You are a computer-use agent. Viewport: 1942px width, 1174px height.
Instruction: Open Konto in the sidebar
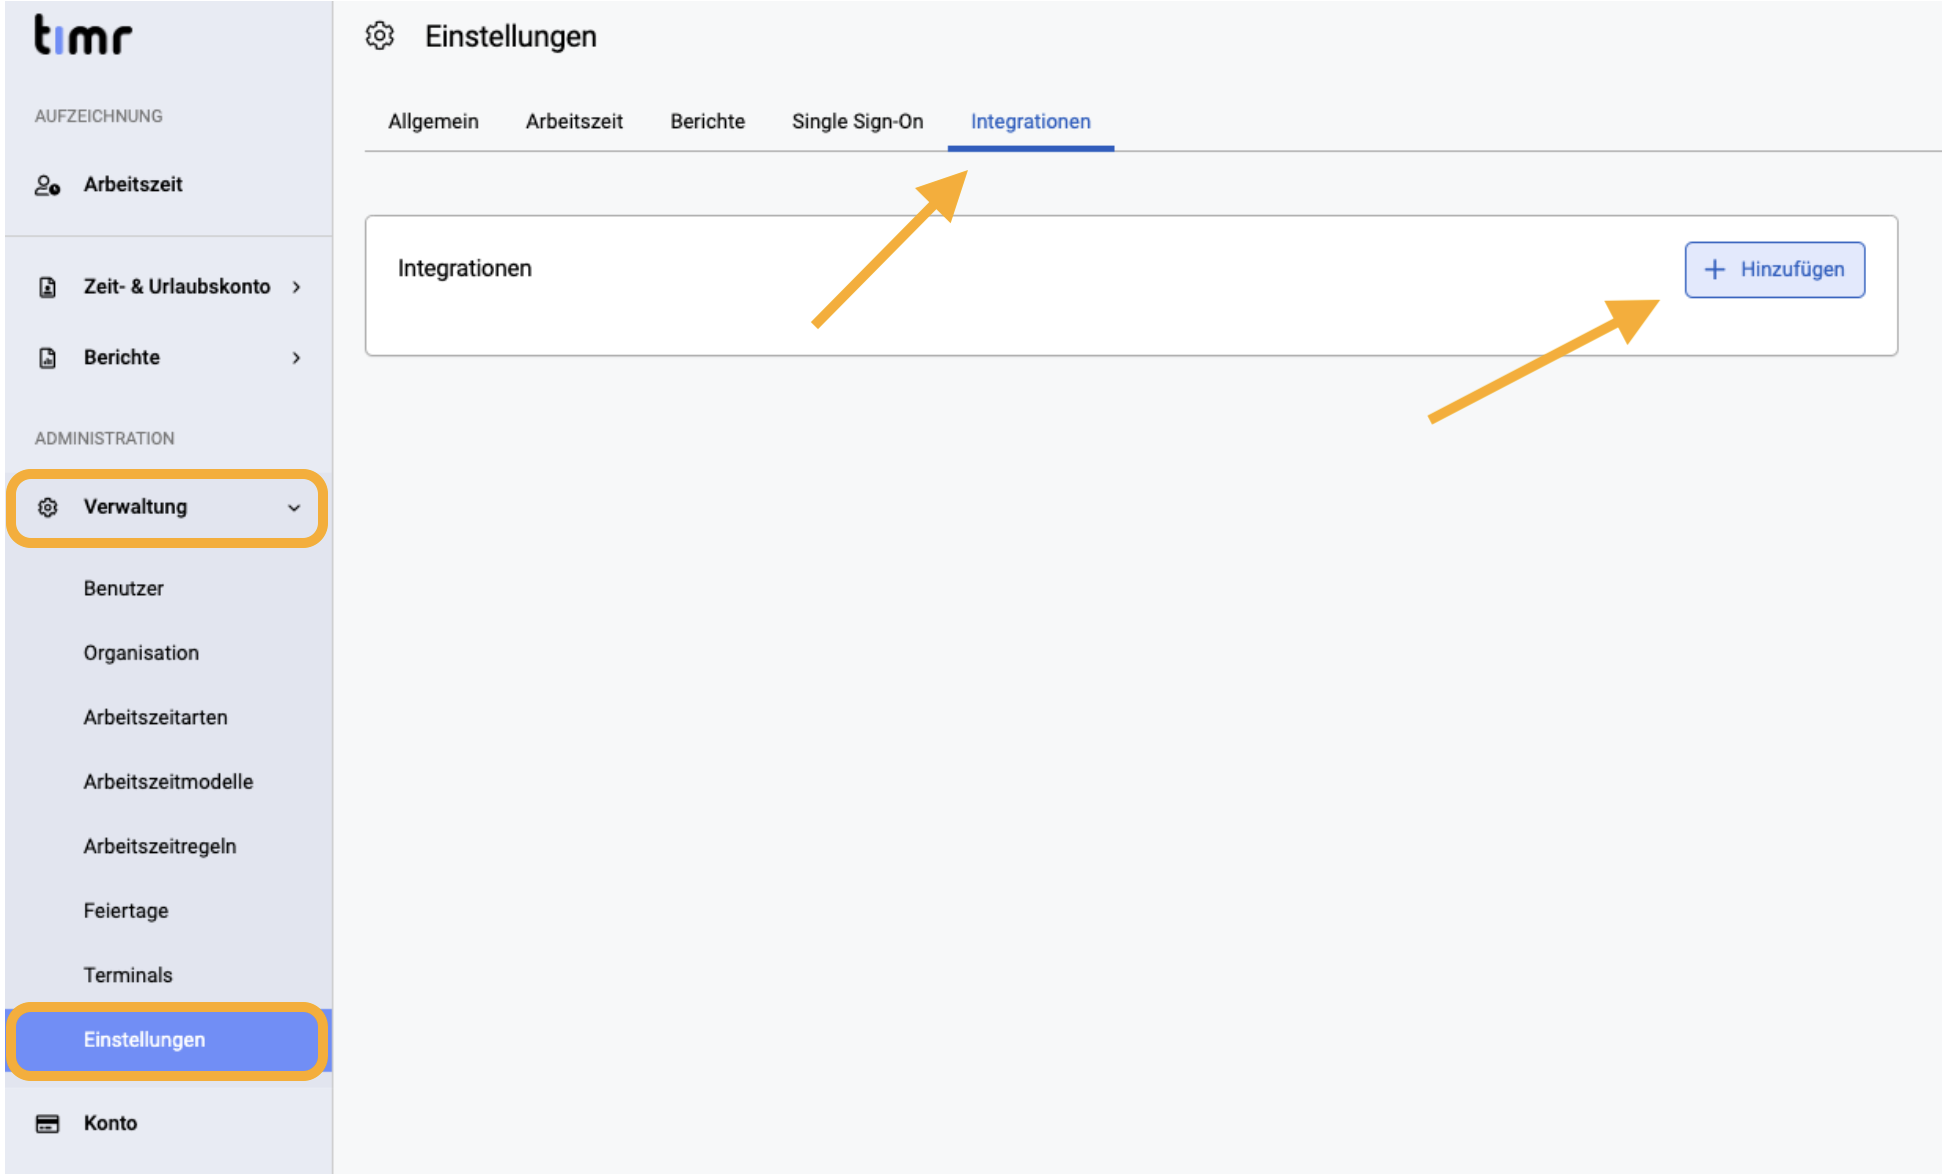pyautogui.click(x=168, y=1123)
